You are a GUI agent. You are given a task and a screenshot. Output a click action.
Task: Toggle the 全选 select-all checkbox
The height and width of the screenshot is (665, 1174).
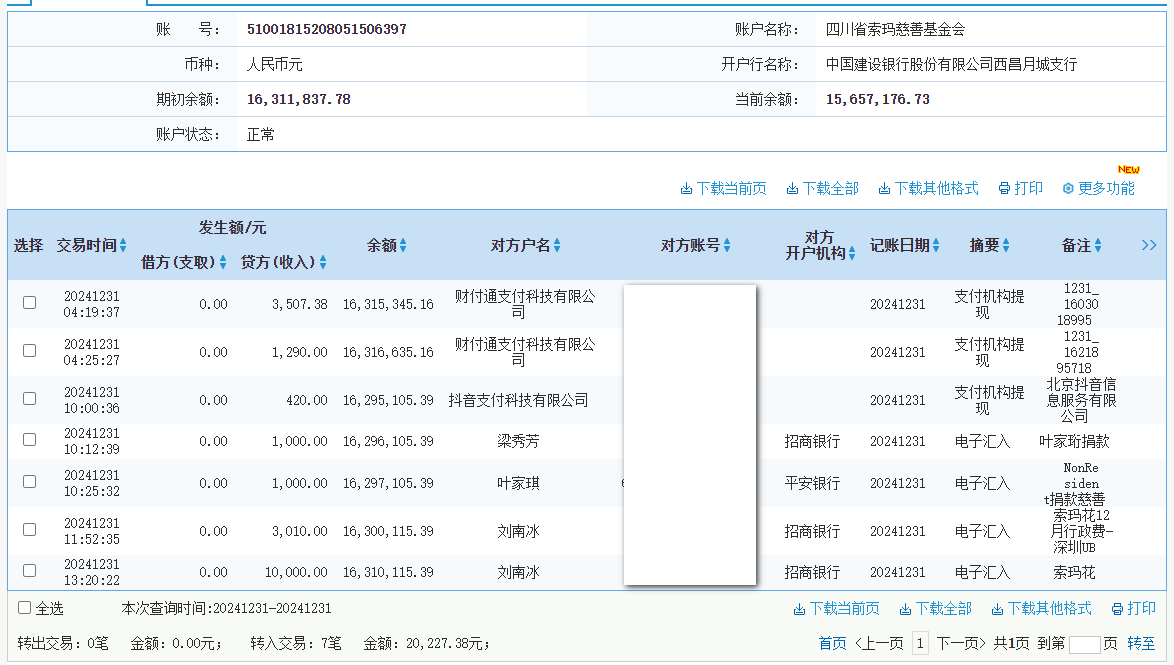[25, 607]
